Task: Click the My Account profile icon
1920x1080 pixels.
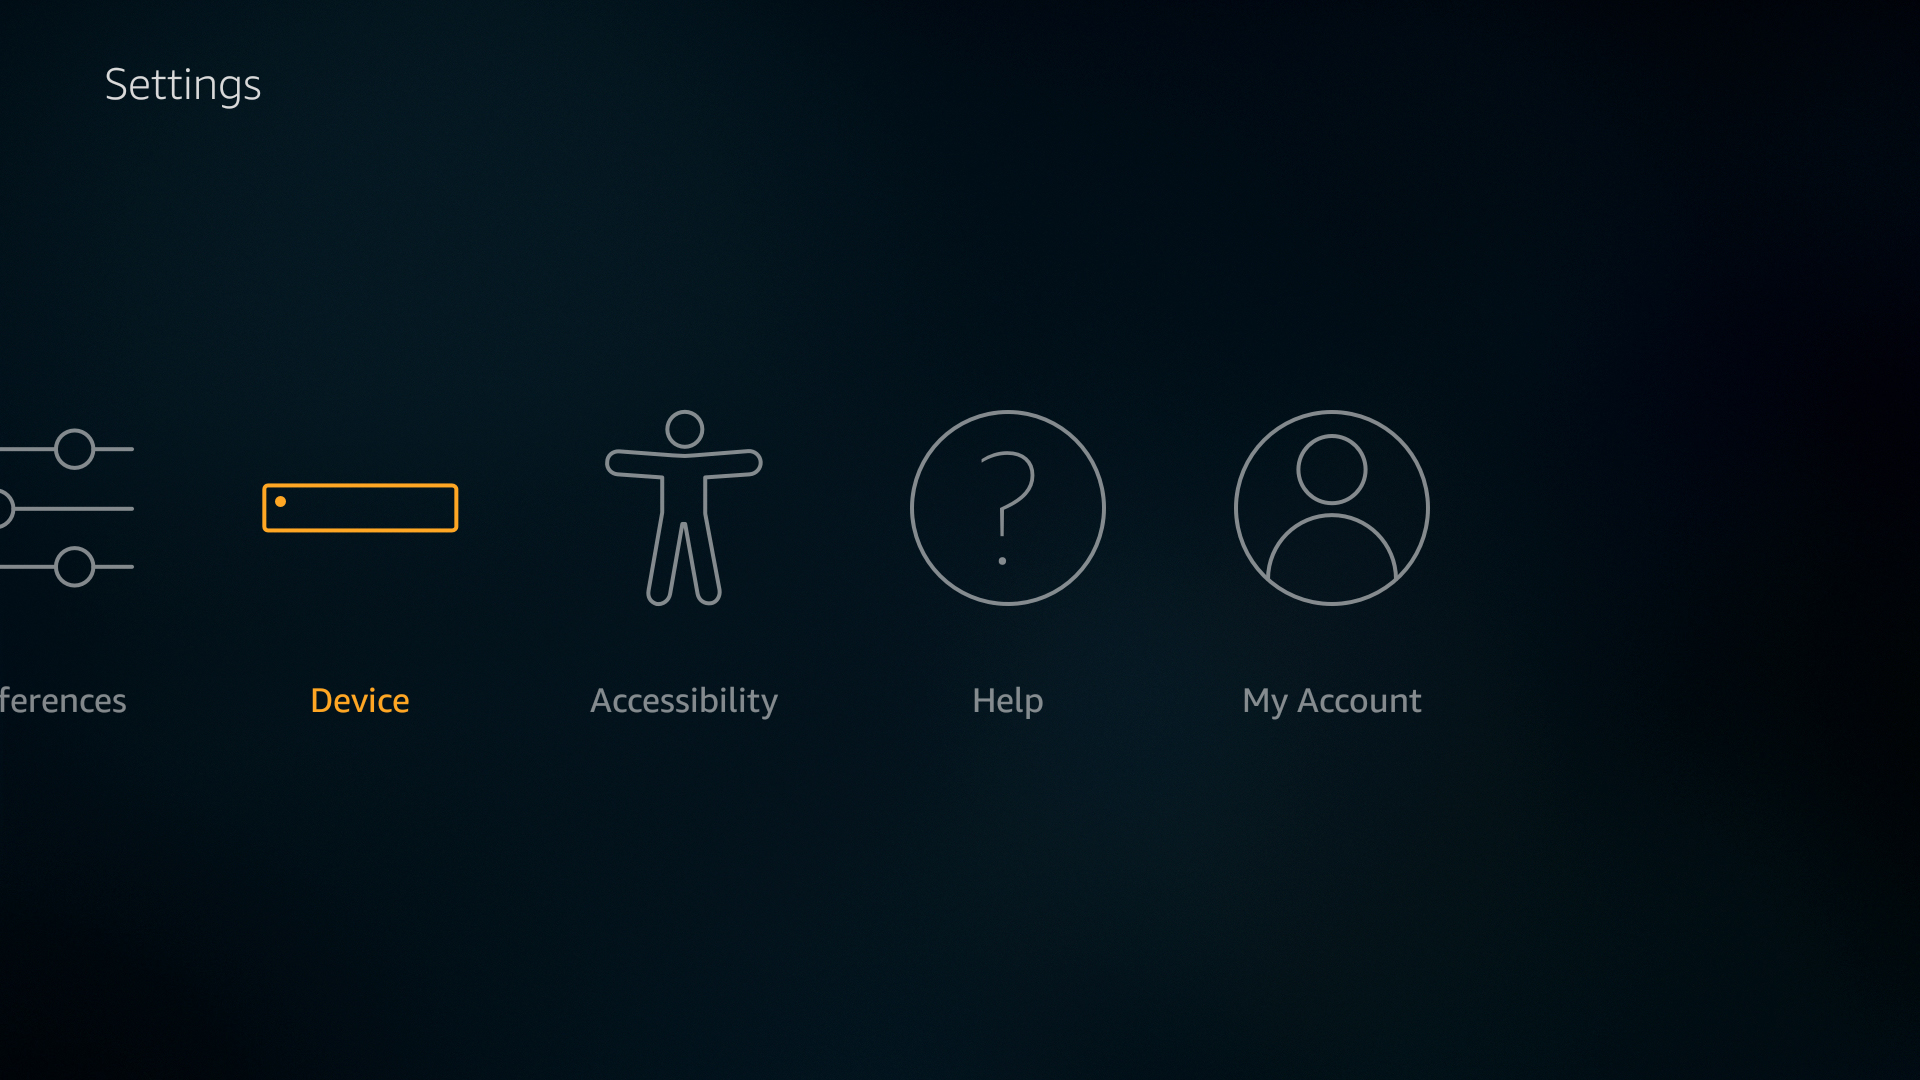Action: (x=1332, y=508)
